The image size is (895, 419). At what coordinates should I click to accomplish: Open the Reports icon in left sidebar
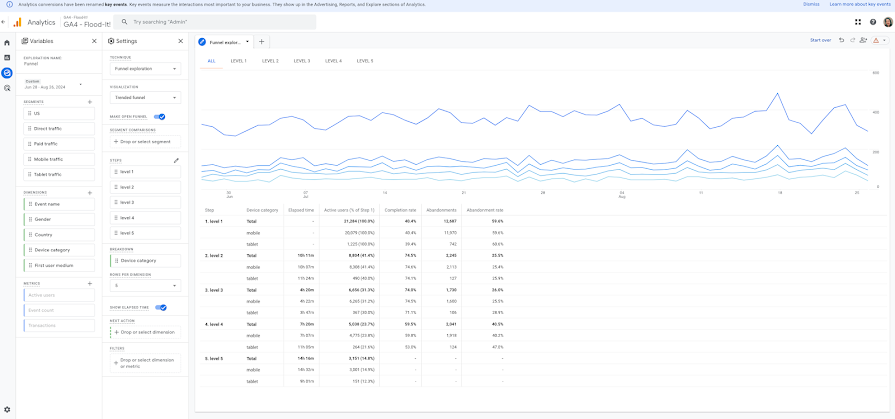pos(7,58)
